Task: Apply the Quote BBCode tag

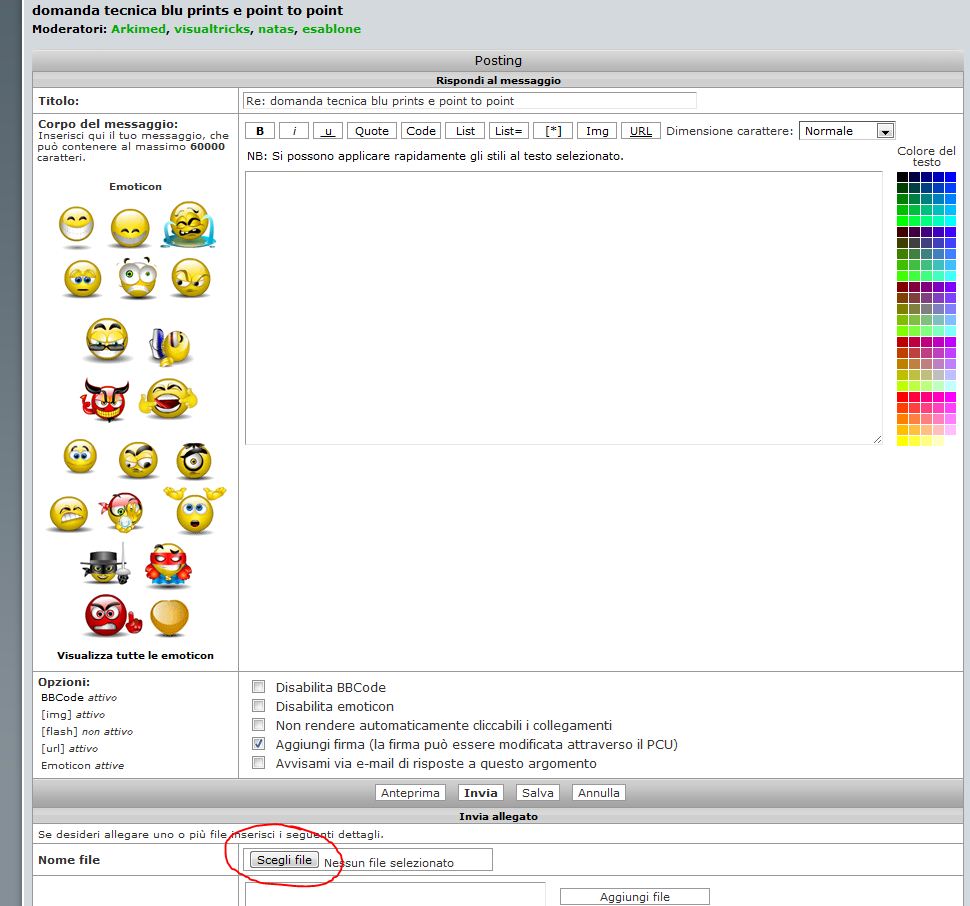Action: click(372, 131)
